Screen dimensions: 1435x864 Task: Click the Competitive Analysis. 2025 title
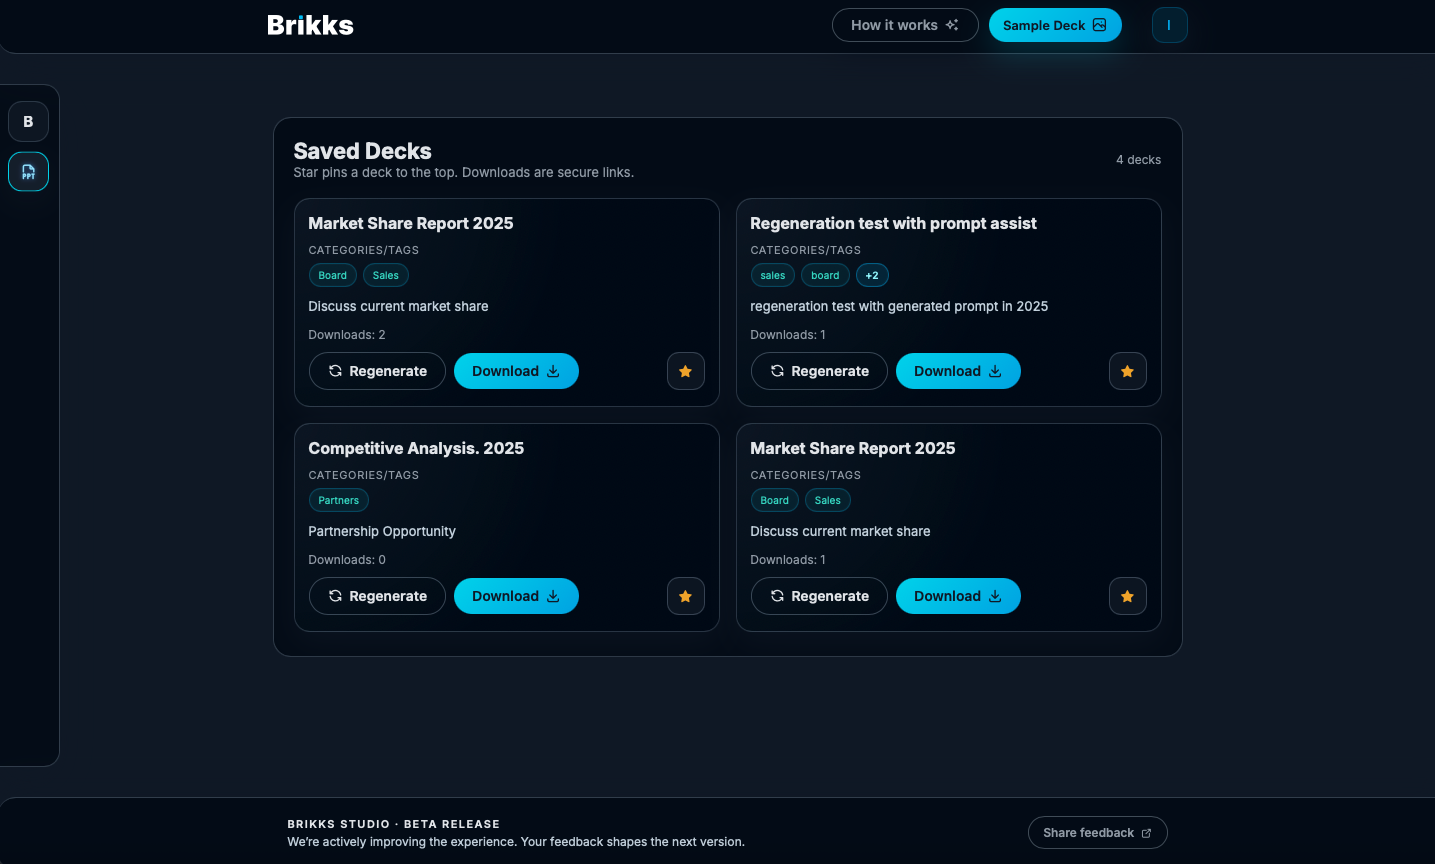click(416, 448)
